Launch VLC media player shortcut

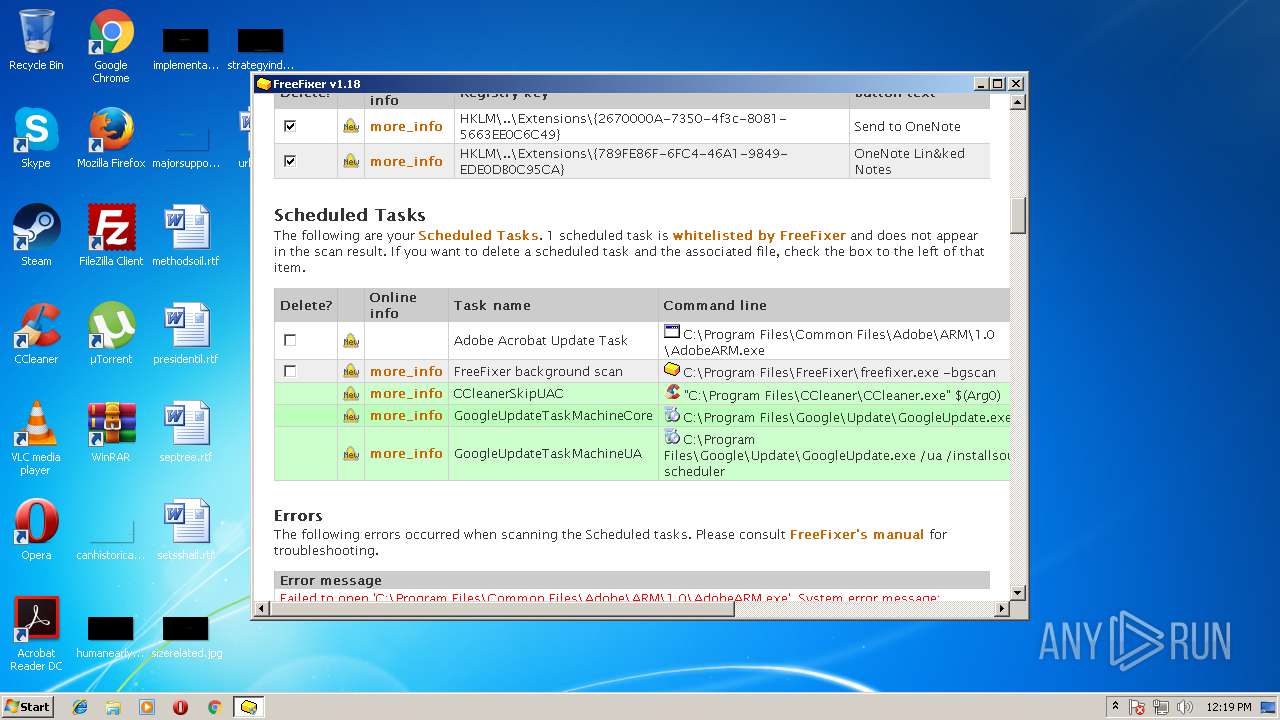(36, 438)
